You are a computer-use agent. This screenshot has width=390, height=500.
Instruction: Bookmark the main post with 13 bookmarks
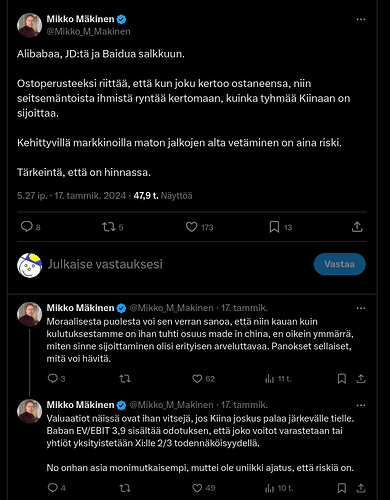281,227
